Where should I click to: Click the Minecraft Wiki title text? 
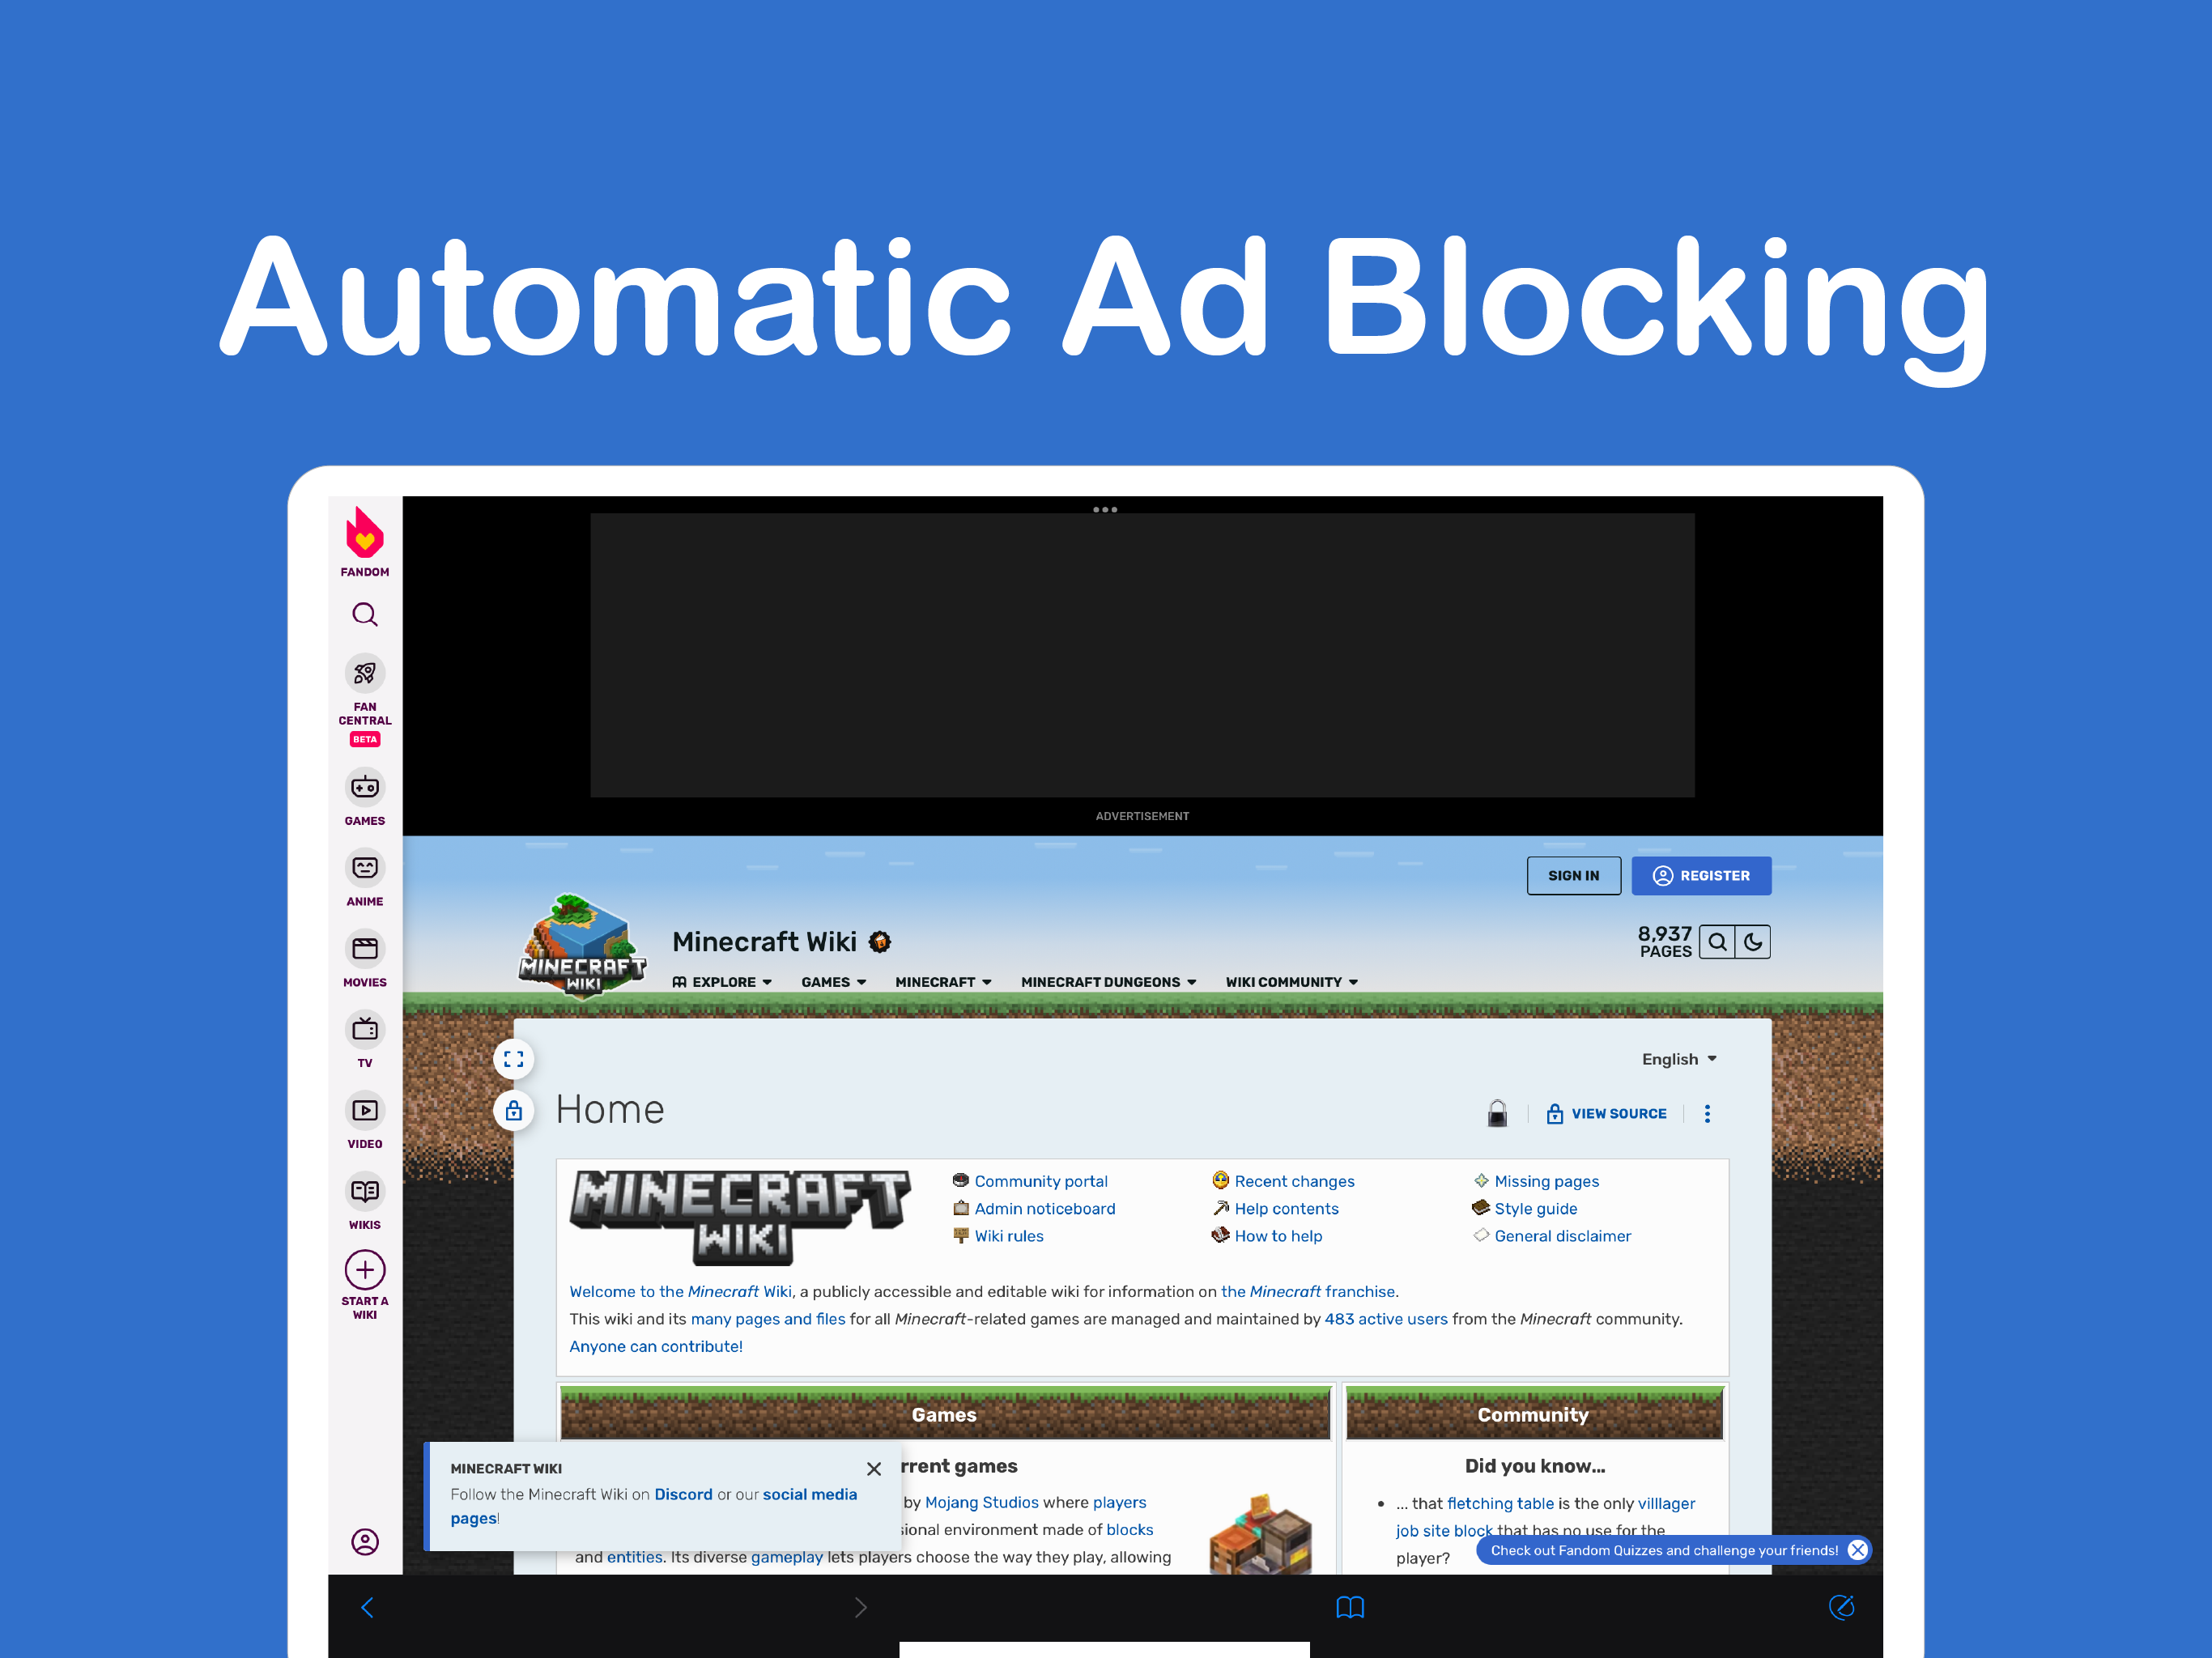tap(764, 942)
